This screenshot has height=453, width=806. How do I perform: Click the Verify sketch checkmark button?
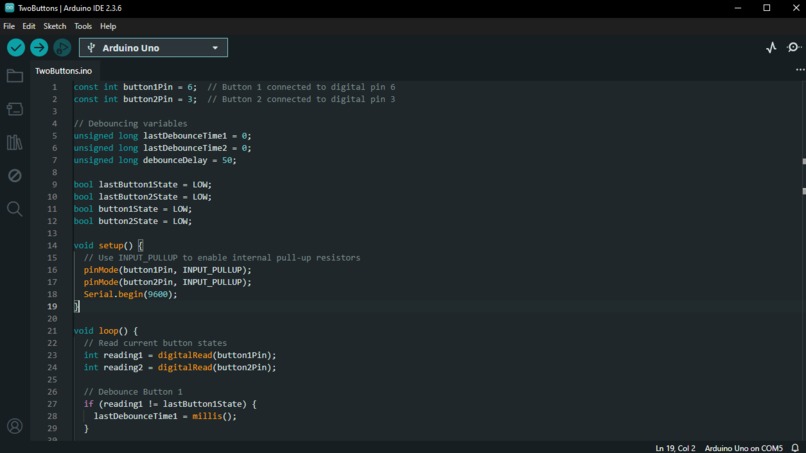coord(16,48)
